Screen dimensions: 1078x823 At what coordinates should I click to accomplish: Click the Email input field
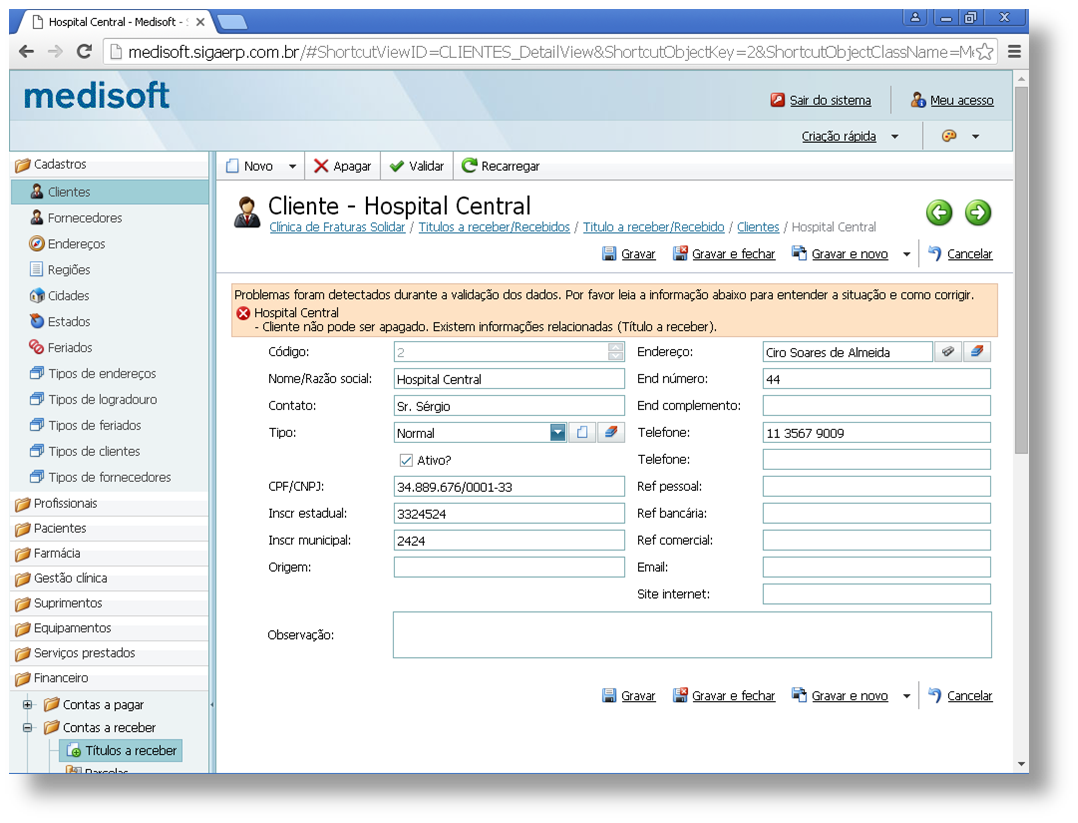[877, 567]
